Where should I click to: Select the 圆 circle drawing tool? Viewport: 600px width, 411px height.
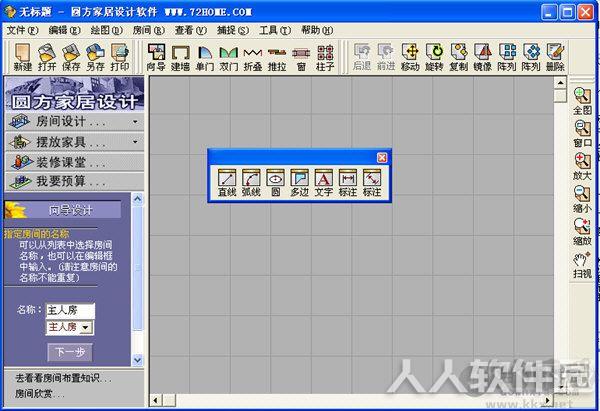(276, 183)
